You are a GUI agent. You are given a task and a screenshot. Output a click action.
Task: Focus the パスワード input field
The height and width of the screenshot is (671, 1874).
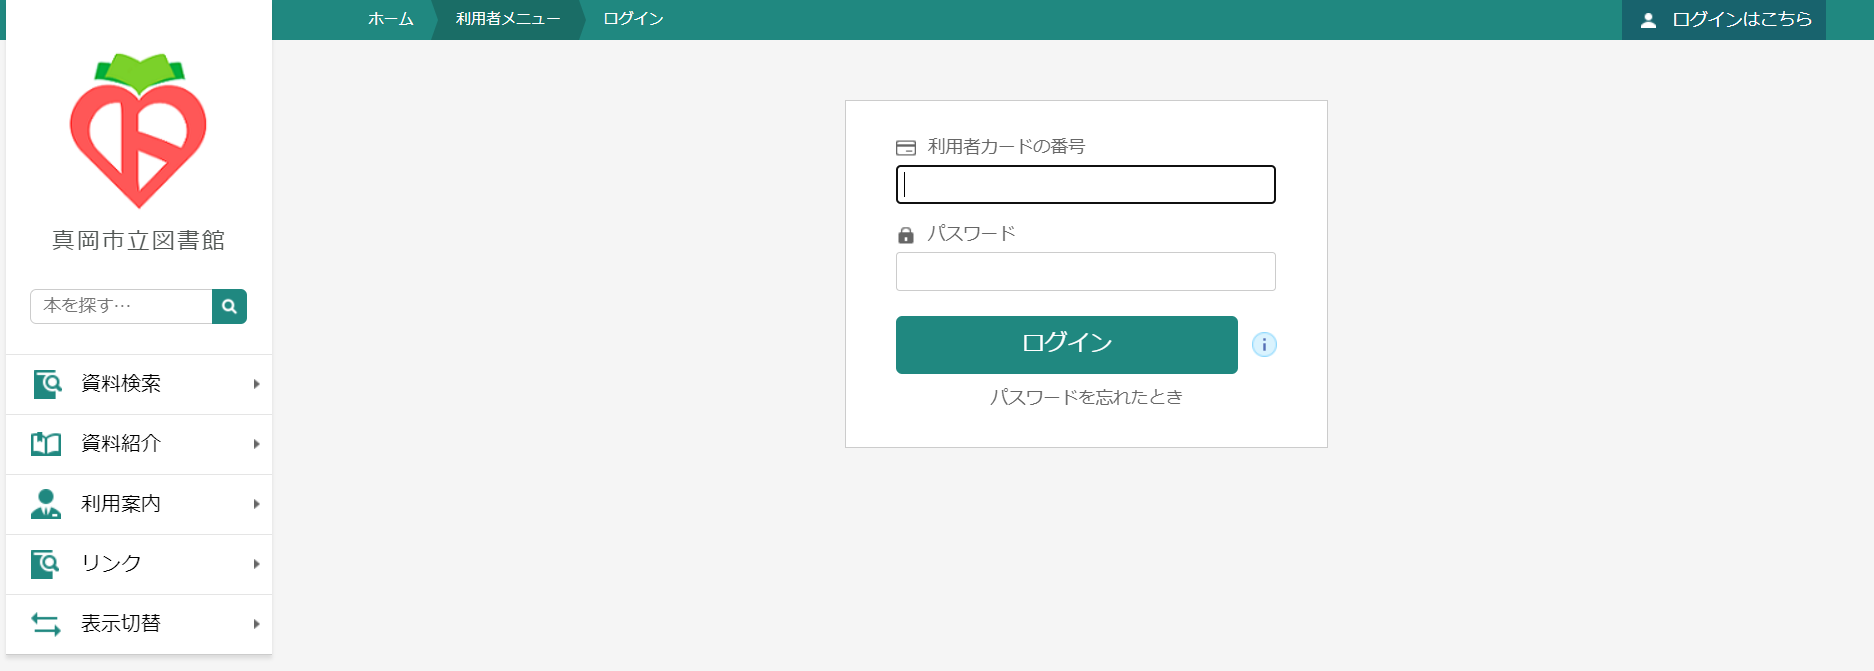pos(1086,272)
